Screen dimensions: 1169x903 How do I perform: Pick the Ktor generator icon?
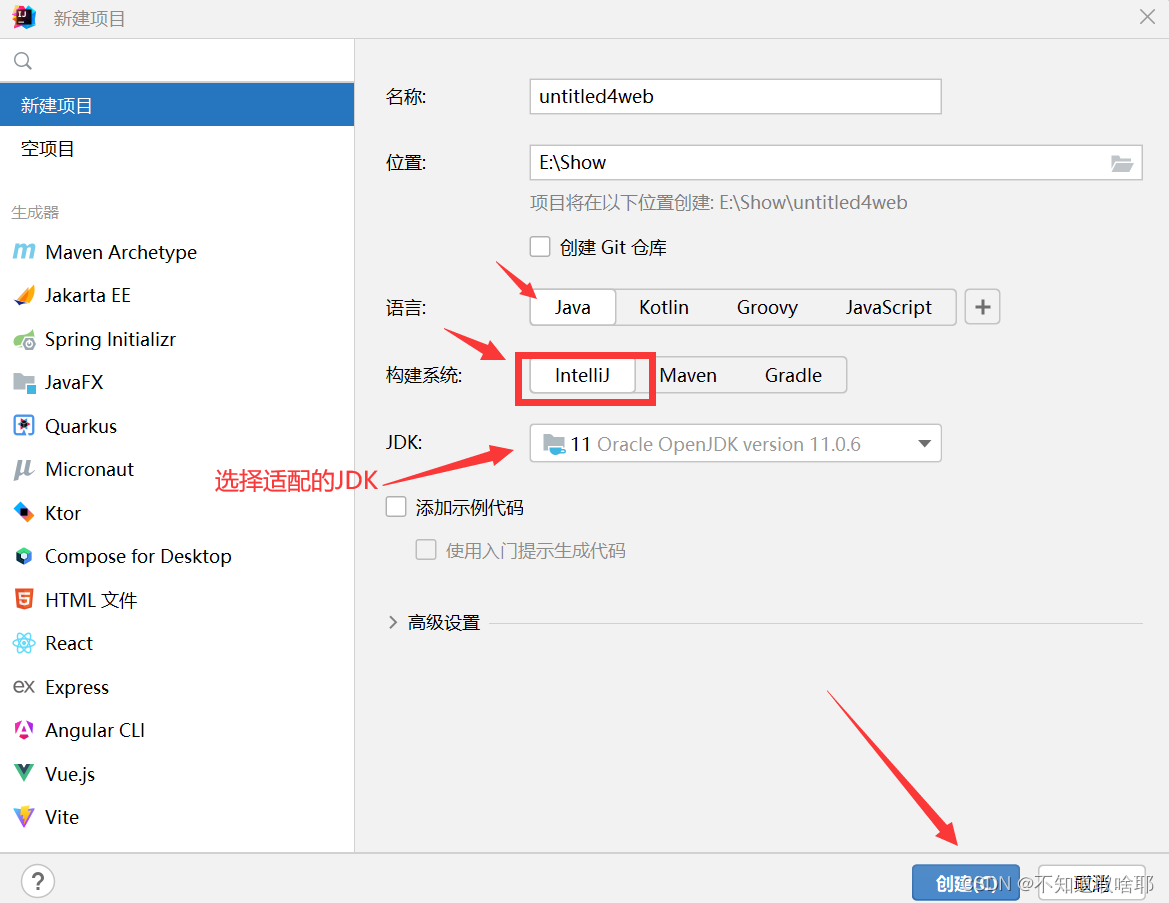[24, 513]
